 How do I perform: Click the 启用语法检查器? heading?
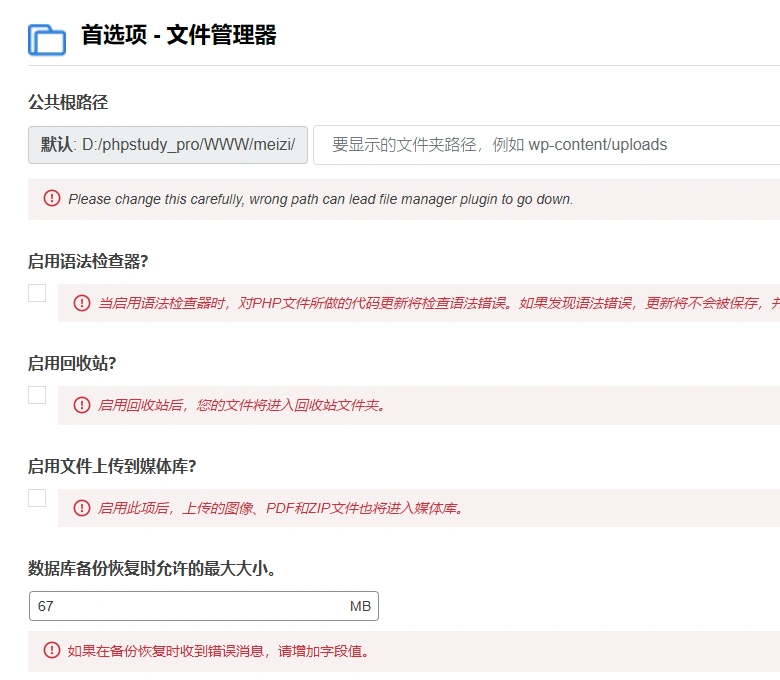tap(88, 261)
